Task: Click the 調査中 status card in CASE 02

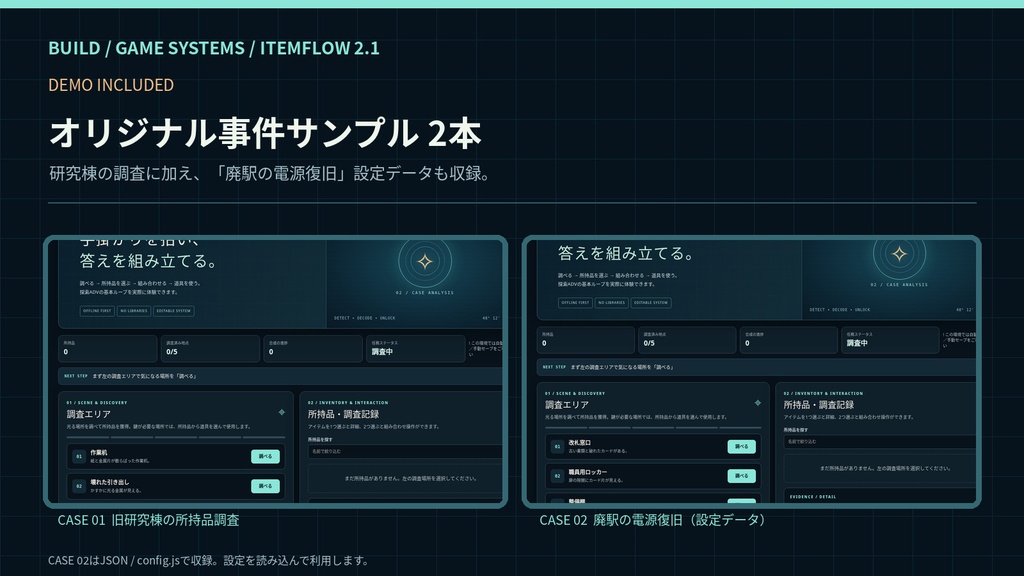Action: [890, 340]
